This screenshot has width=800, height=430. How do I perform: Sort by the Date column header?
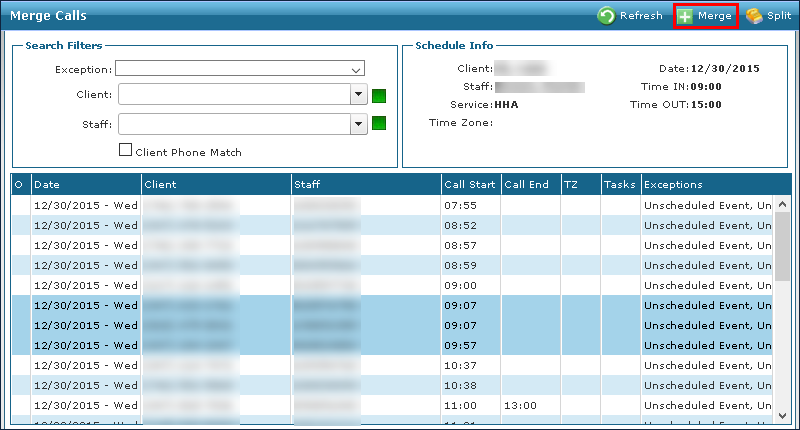click(85, 185)
